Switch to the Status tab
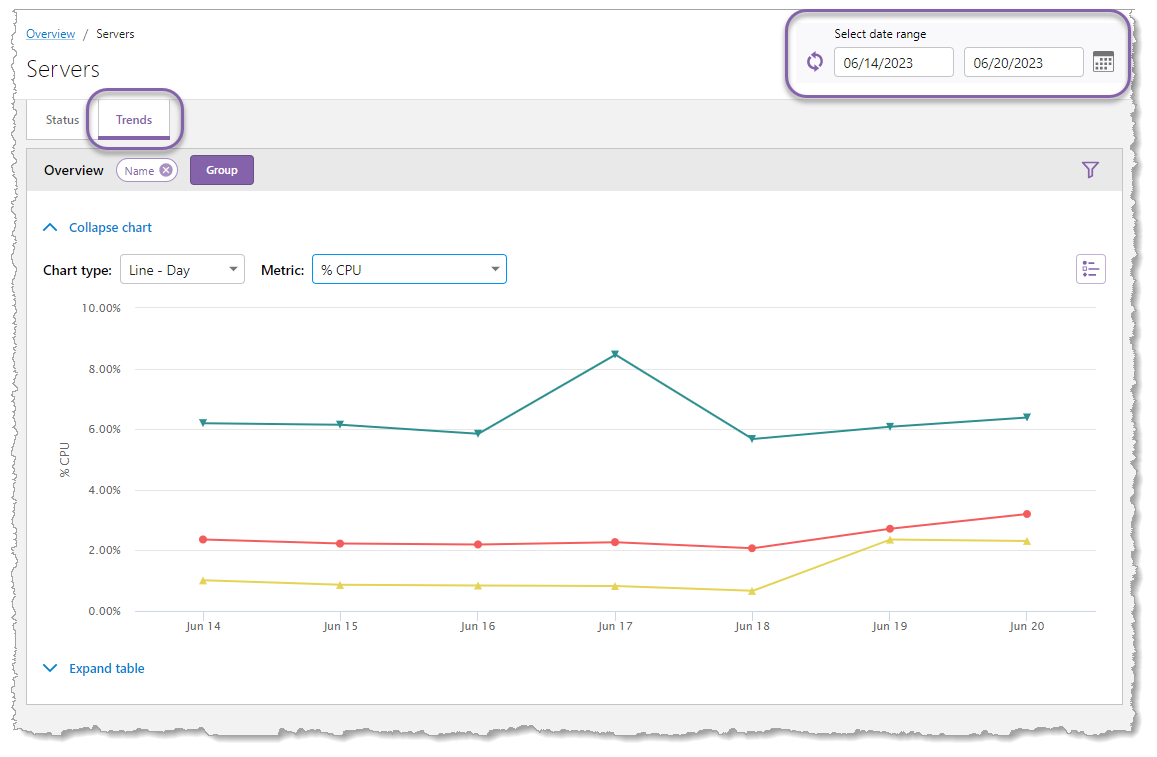Screen dimensions: 1157x757 tap(61, 119)
